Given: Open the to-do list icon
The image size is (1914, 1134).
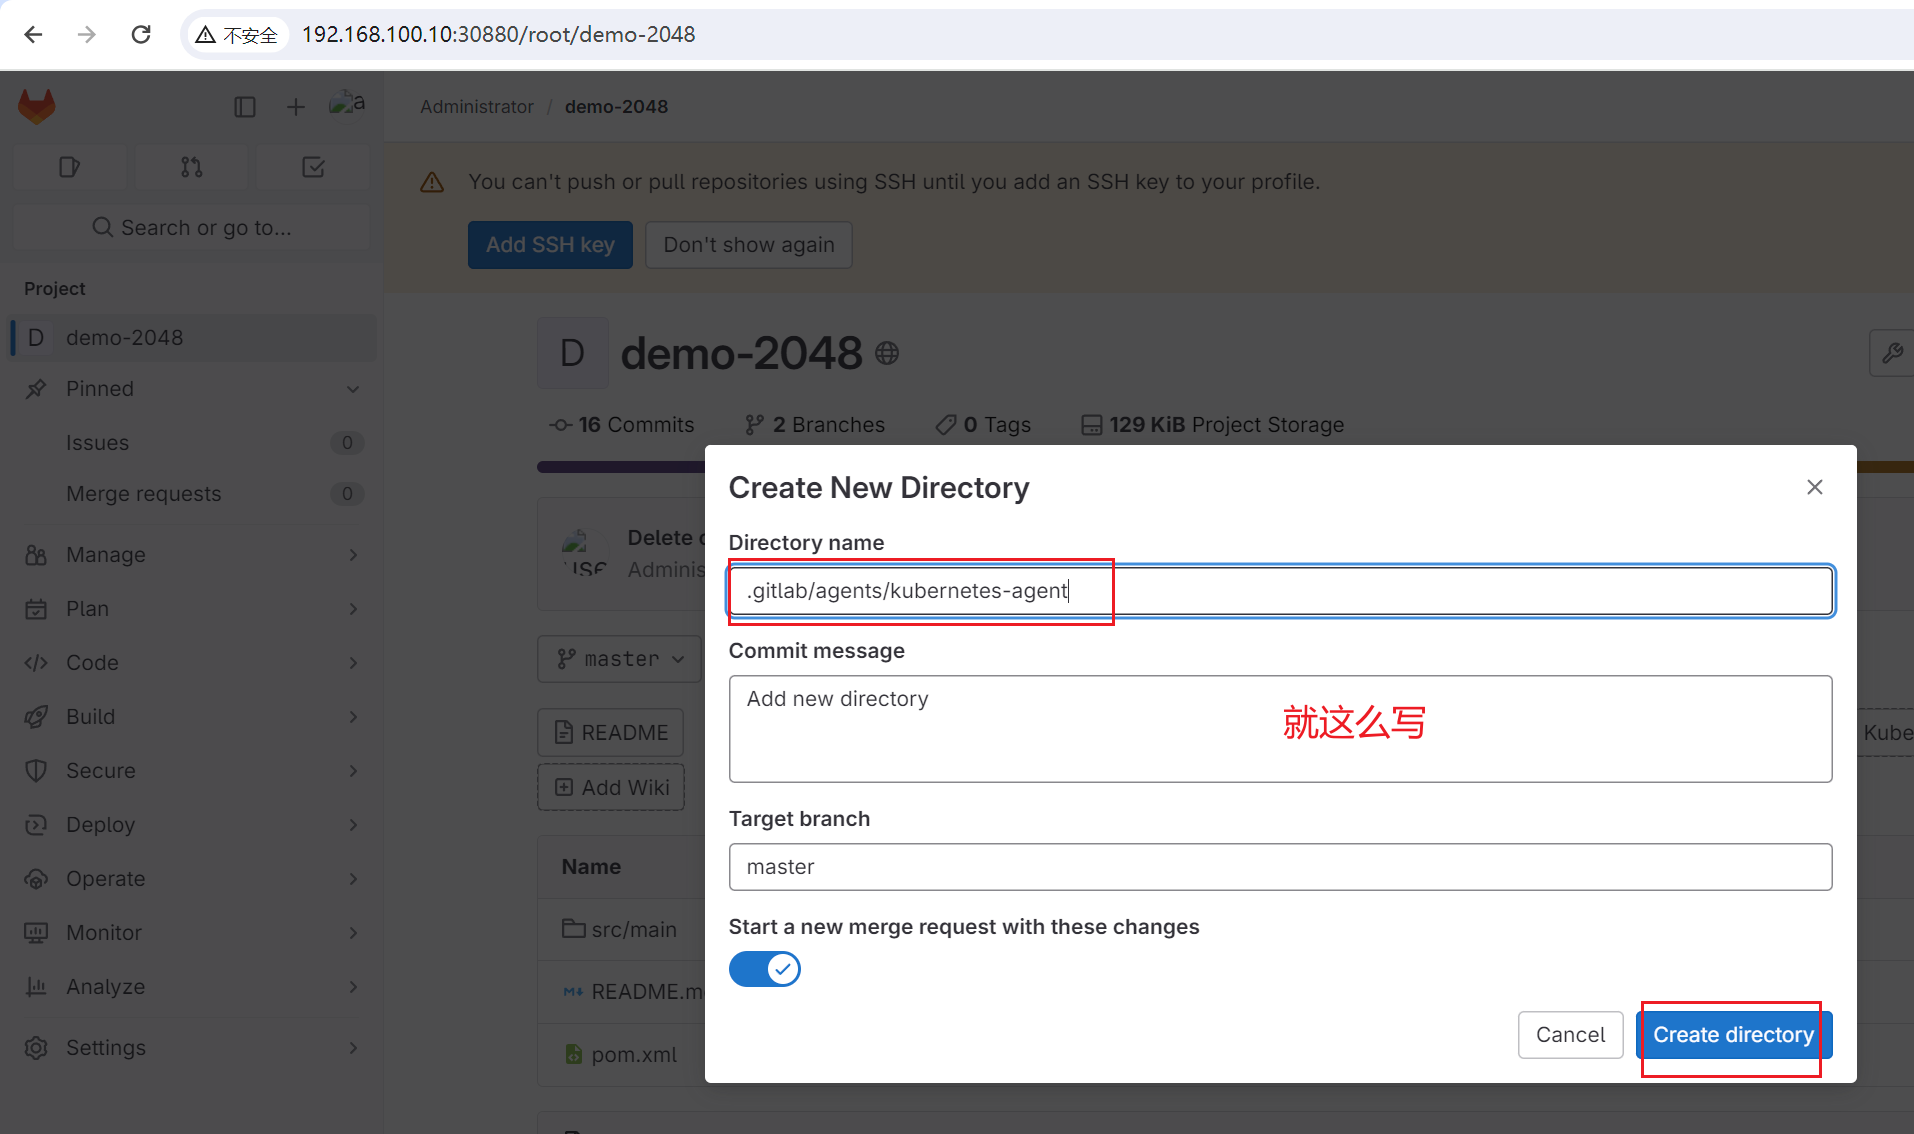Looking at the screenshot, I should (314, 167).
